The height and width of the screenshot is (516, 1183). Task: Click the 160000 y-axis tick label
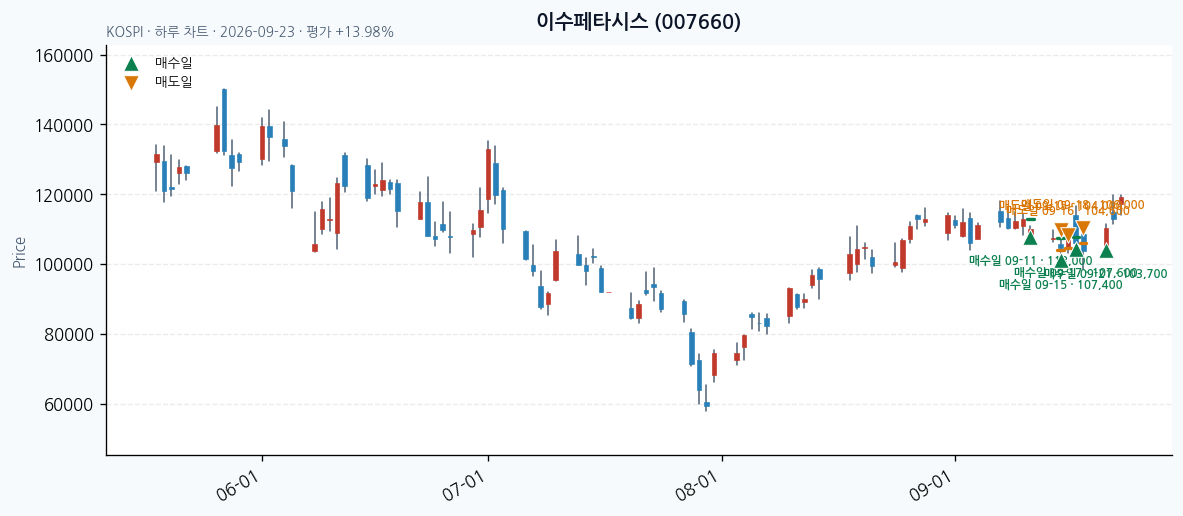[x=64, y=56]
